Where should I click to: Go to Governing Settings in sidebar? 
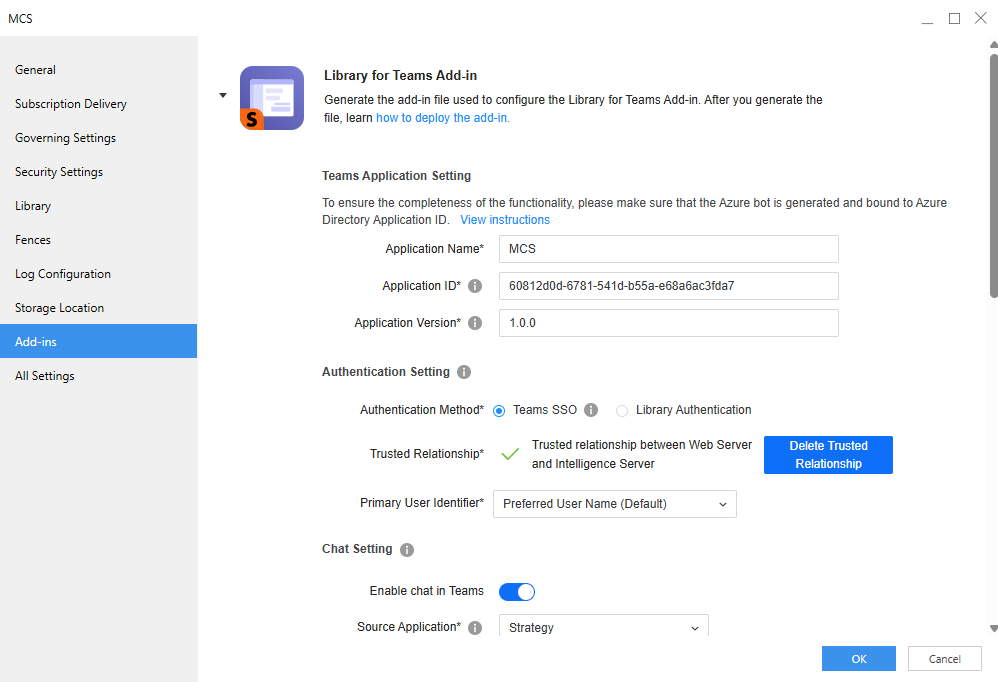tap(65, 138)
